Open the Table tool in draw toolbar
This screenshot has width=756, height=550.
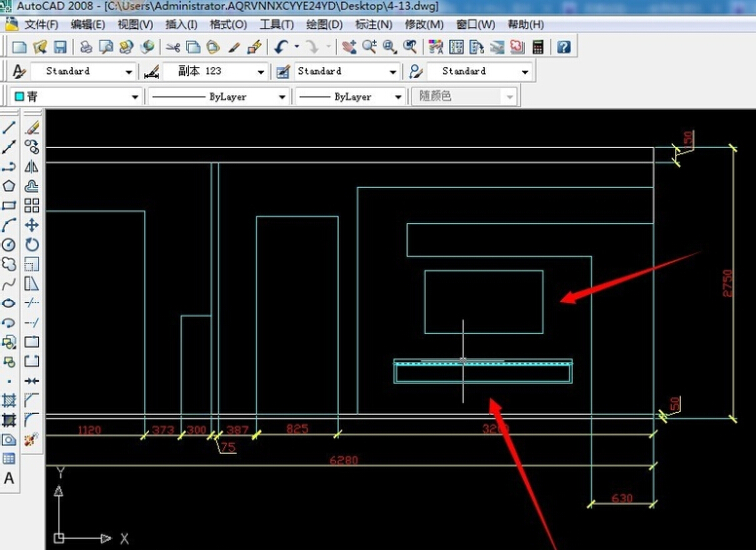9,459
